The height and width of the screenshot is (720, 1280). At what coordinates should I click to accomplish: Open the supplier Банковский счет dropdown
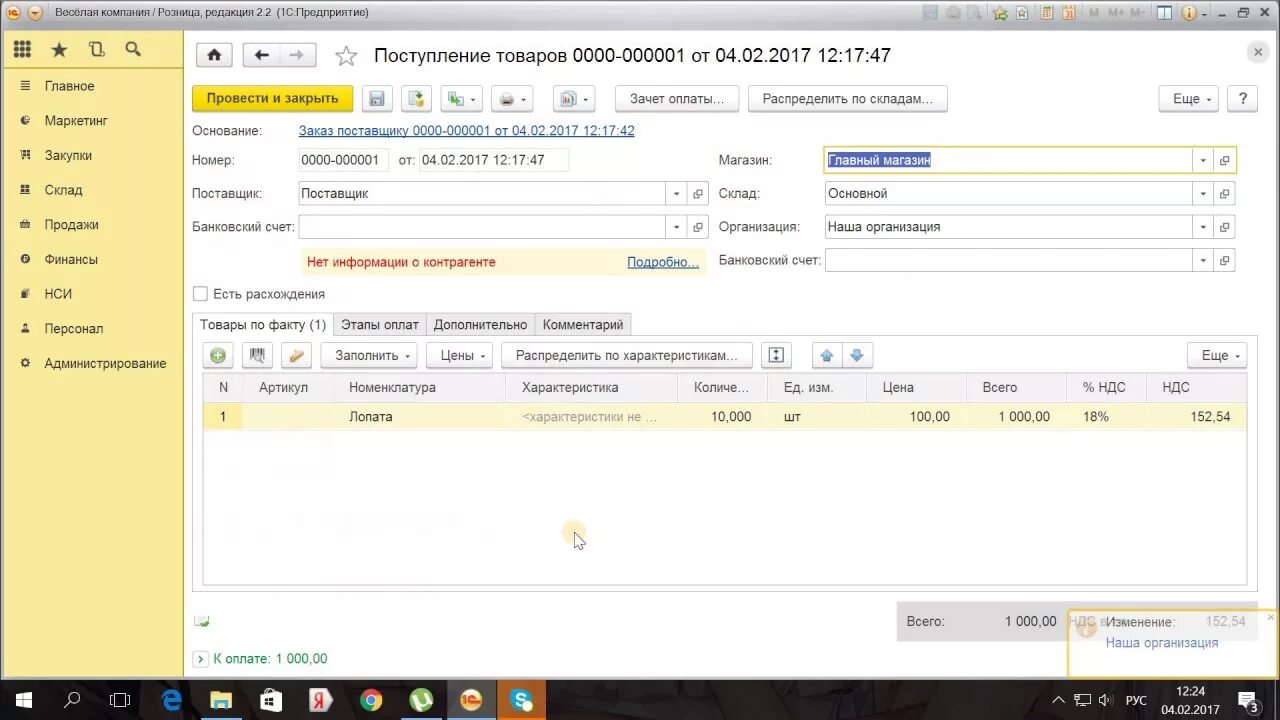pos(677,227)
